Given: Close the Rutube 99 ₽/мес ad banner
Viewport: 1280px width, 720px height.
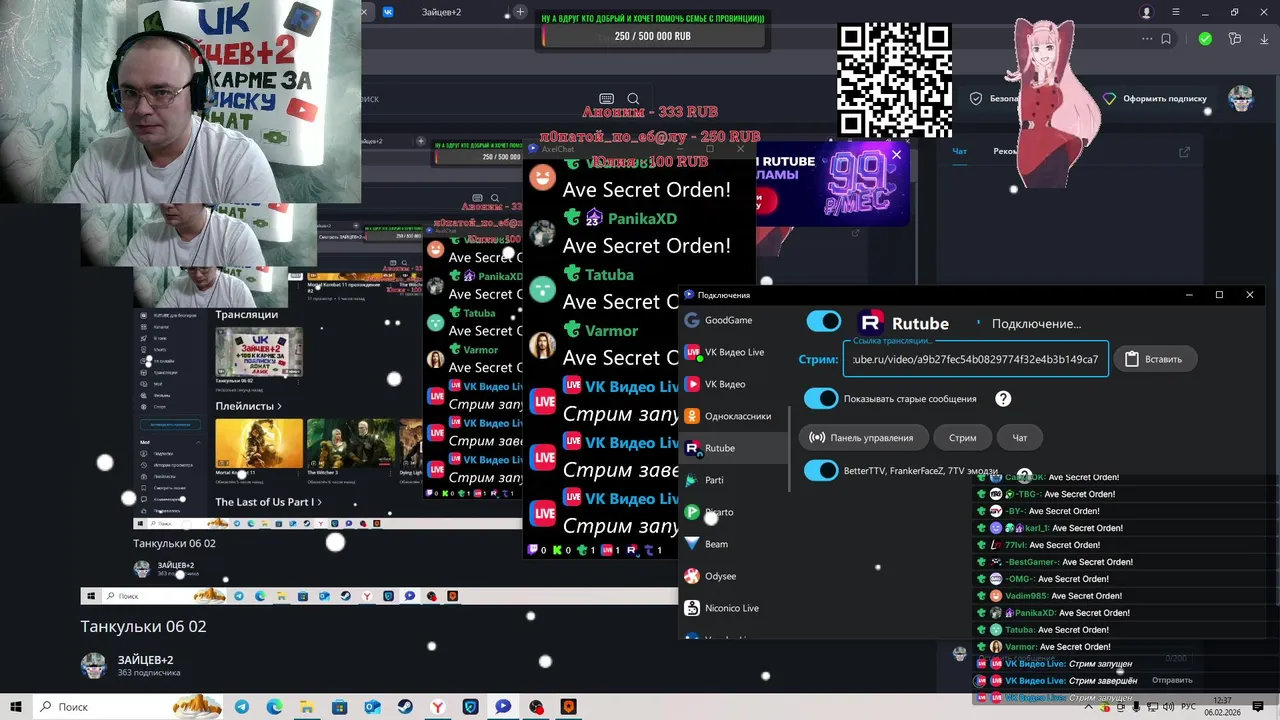Looking at the screenshot, I should pyautogui.click(x=896, y=155).
